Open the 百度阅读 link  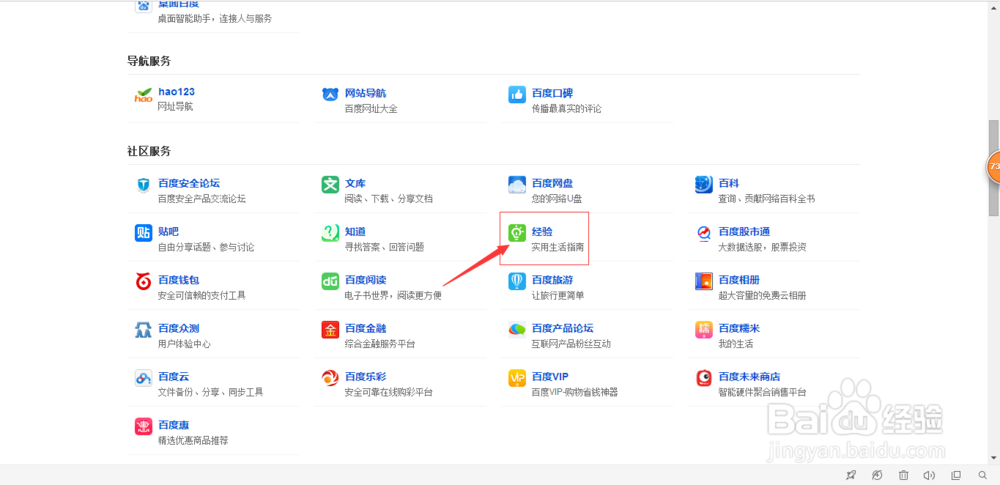point(365,280)
